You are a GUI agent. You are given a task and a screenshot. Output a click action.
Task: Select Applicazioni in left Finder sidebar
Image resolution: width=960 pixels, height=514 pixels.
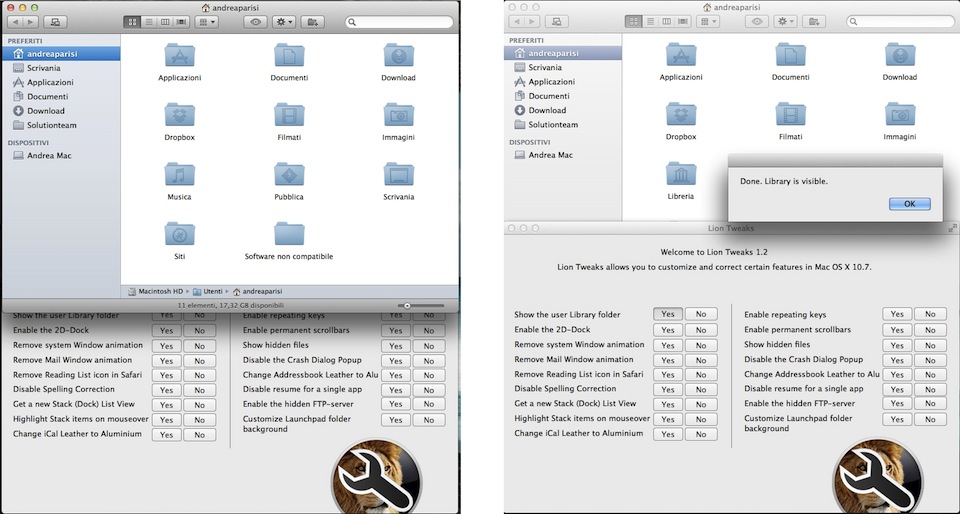point(61,82)
